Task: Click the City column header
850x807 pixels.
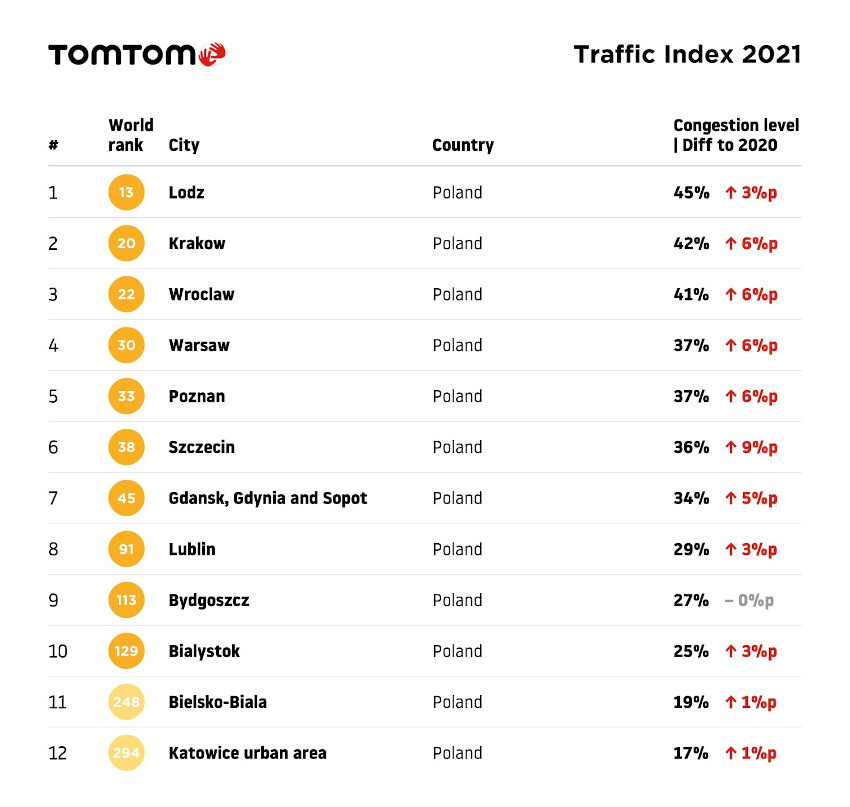Action: point(184,146)
